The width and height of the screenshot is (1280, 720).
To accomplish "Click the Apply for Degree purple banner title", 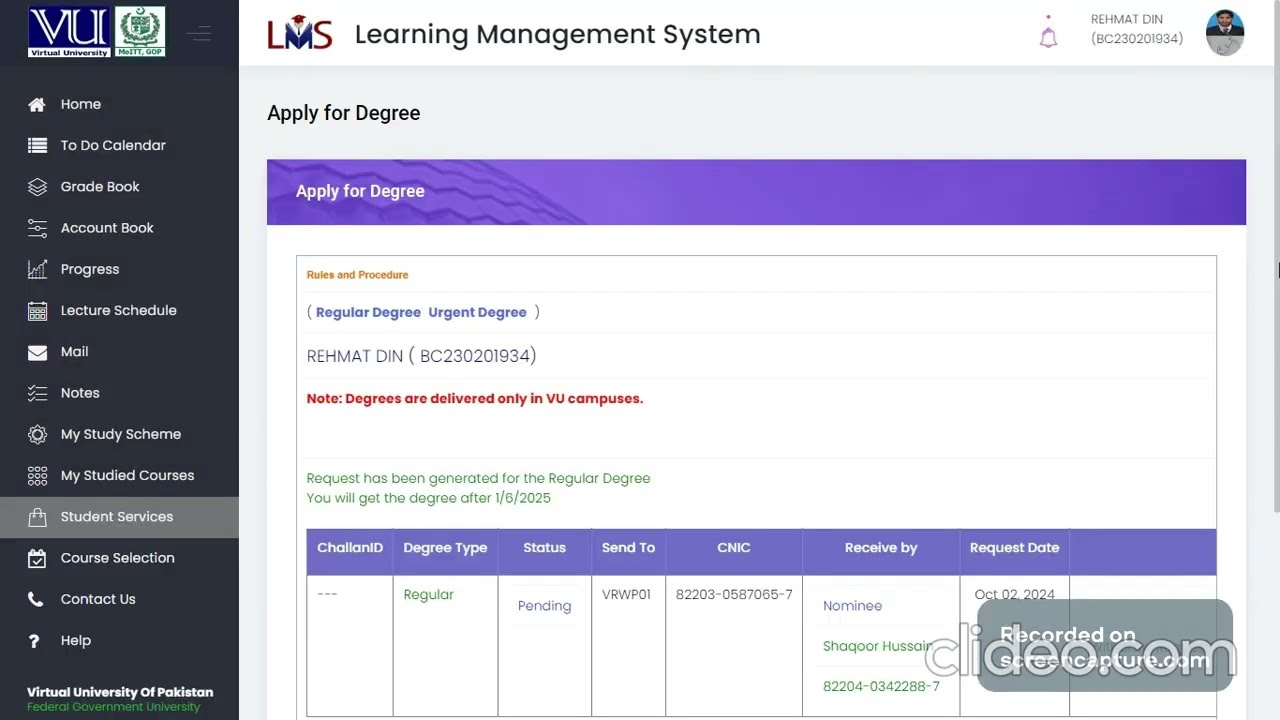I will pyautogui.click(x=360, y=191).
